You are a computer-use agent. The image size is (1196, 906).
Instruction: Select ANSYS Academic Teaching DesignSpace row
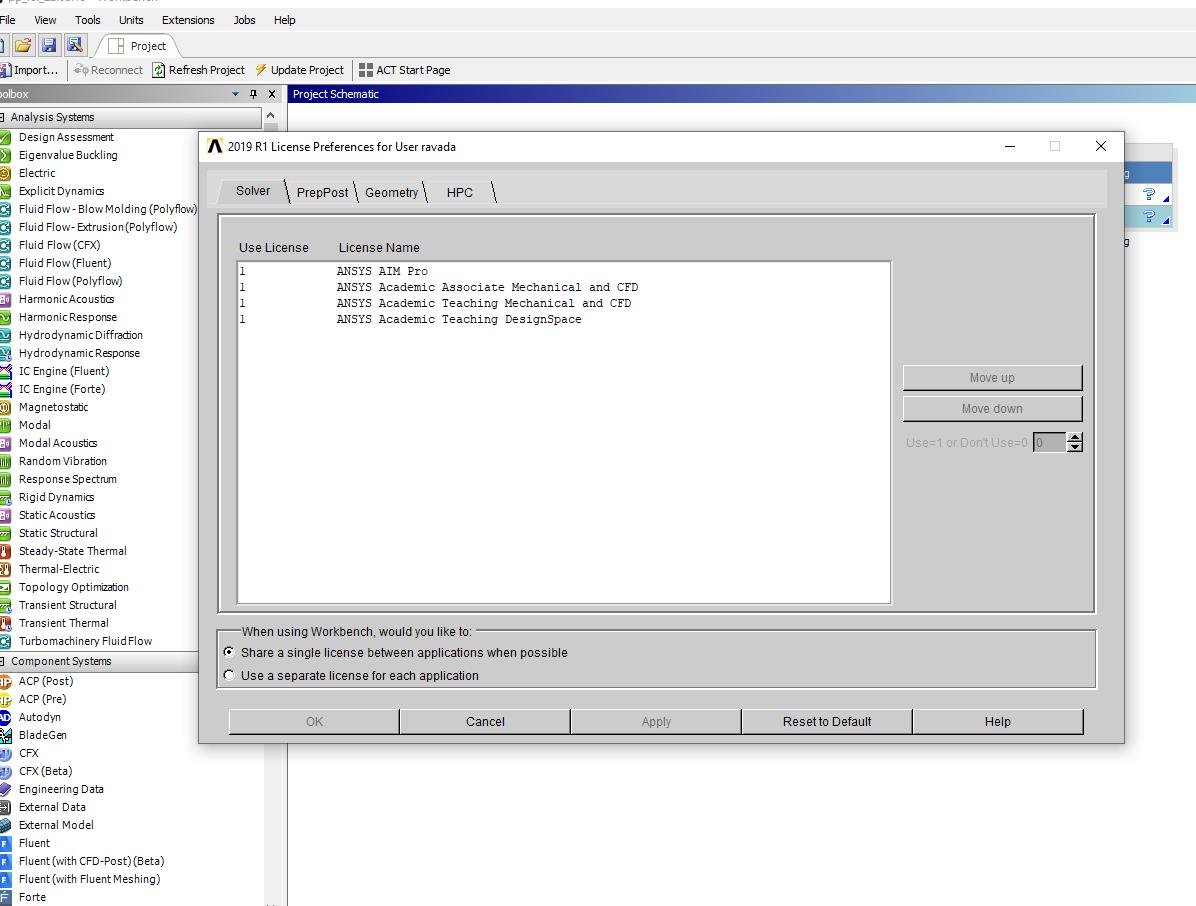[x=564, y=320]
